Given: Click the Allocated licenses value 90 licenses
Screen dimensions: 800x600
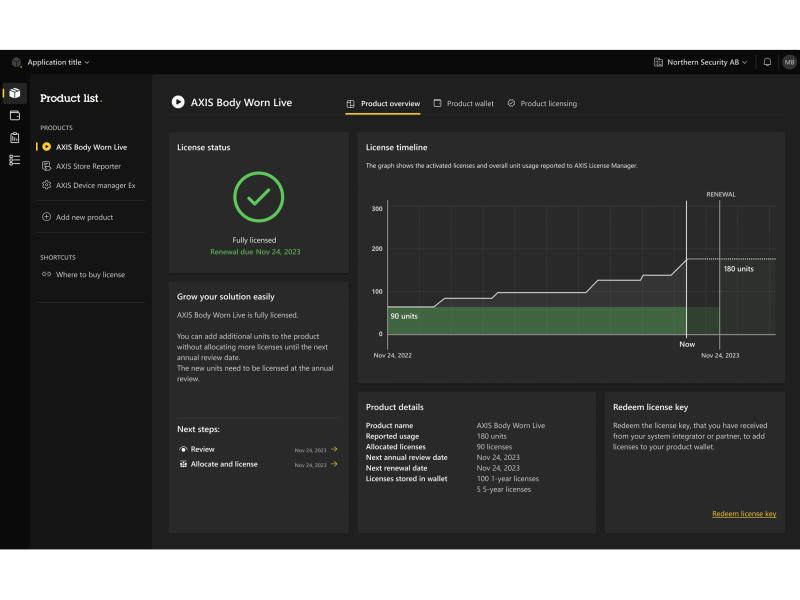Looking at the screenshot, I should tap(494, 447).
